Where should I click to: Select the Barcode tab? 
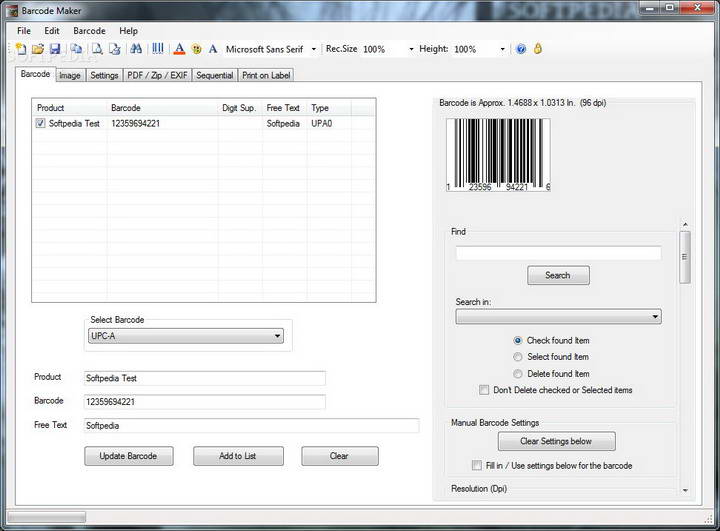35,74
